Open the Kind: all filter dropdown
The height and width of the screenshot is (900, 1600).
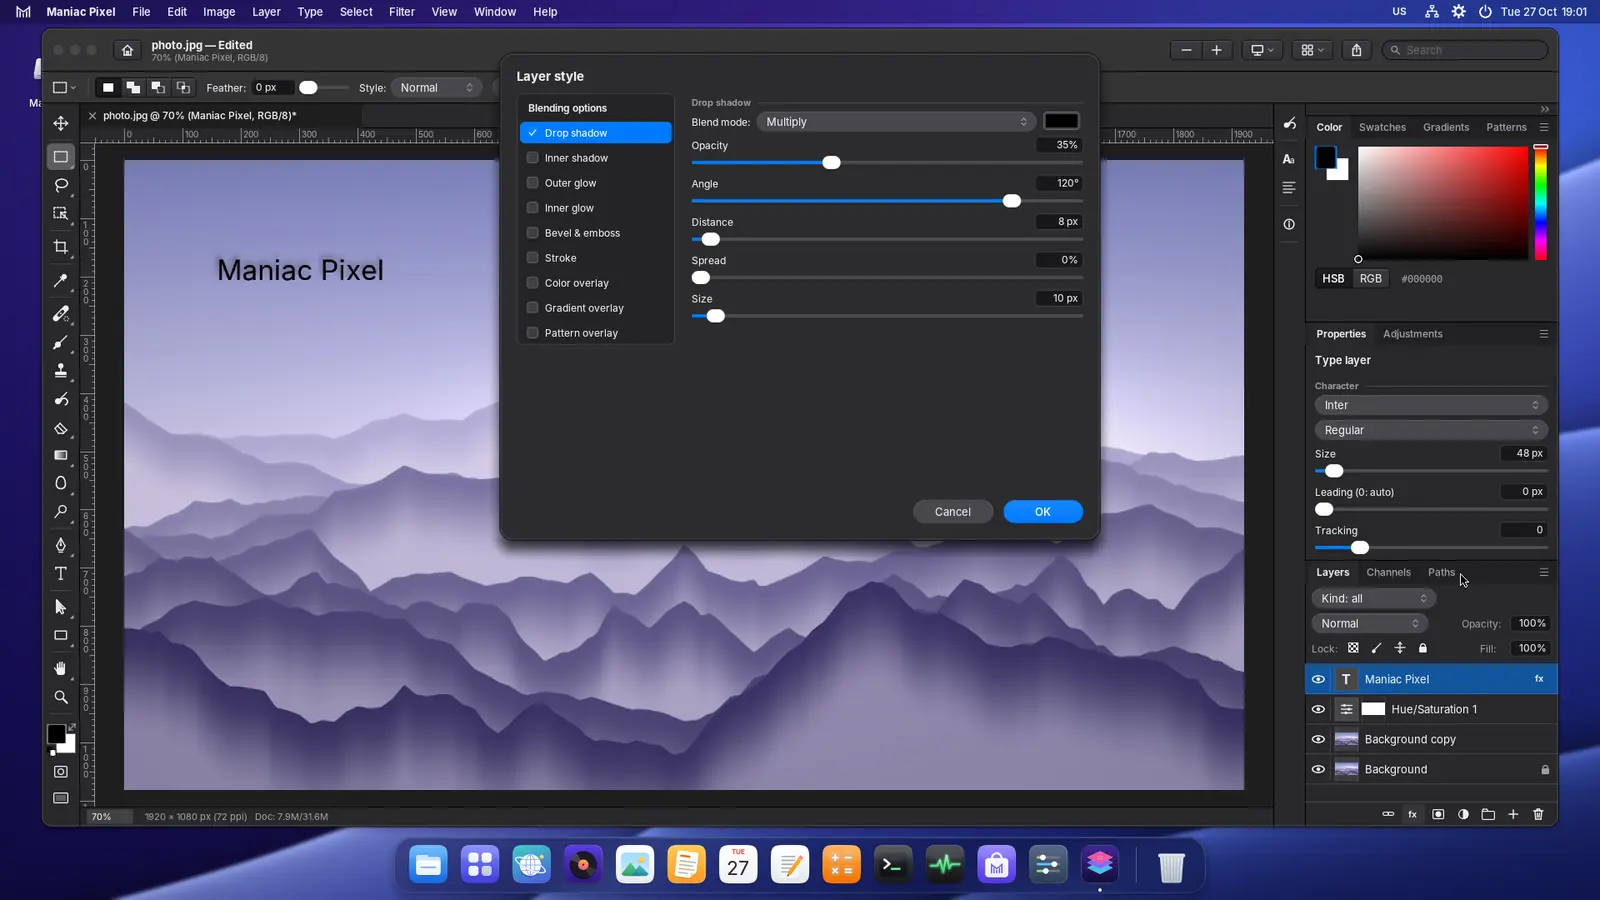coord(1374,598)
